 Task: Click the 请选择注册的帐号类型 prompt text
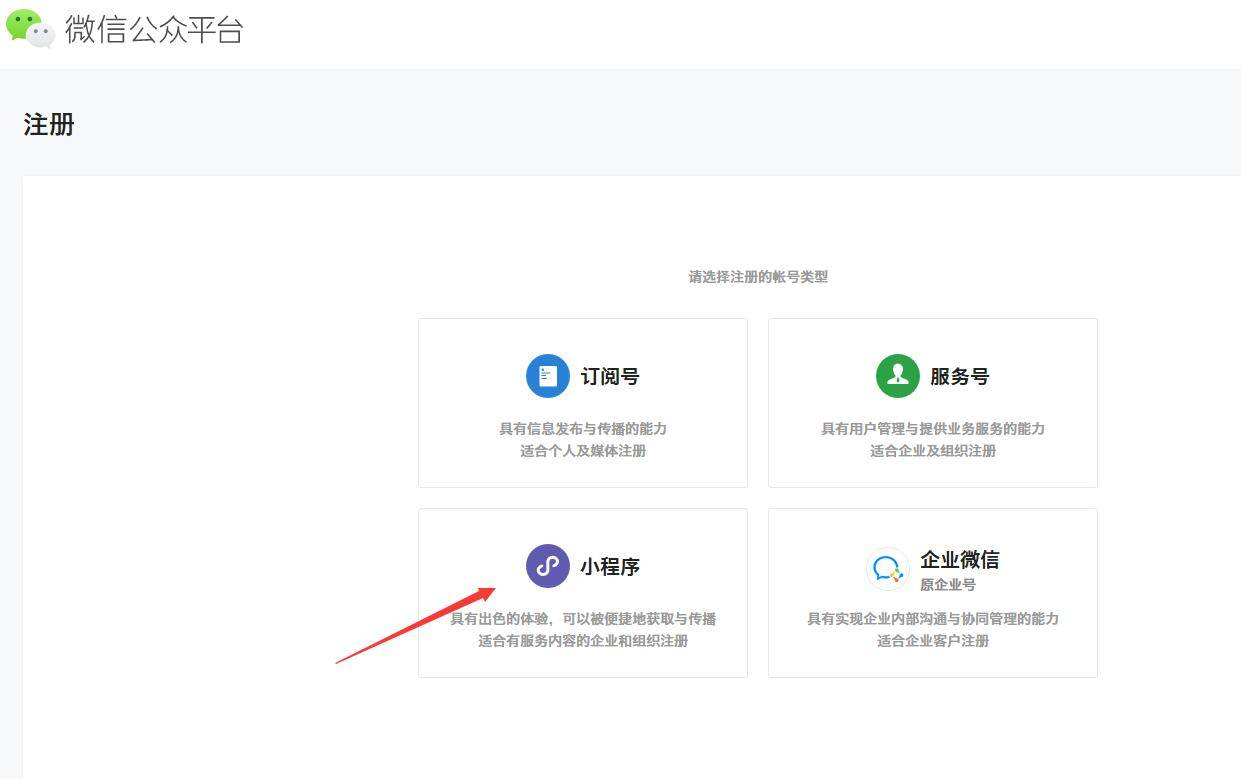(758, 277)
